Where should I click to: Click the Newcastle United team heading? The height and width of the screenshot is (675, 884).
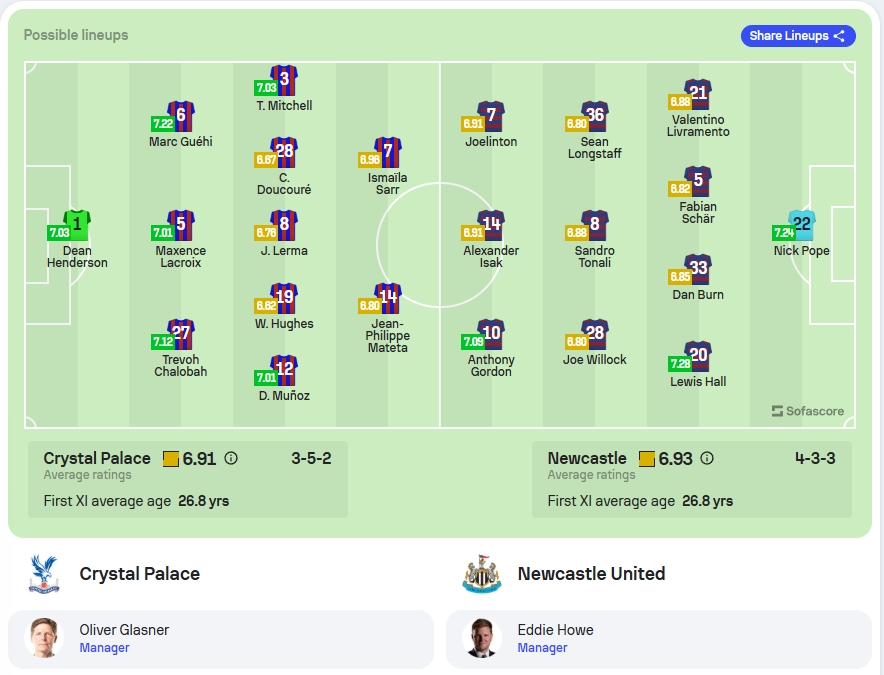(x=591, y=573)
